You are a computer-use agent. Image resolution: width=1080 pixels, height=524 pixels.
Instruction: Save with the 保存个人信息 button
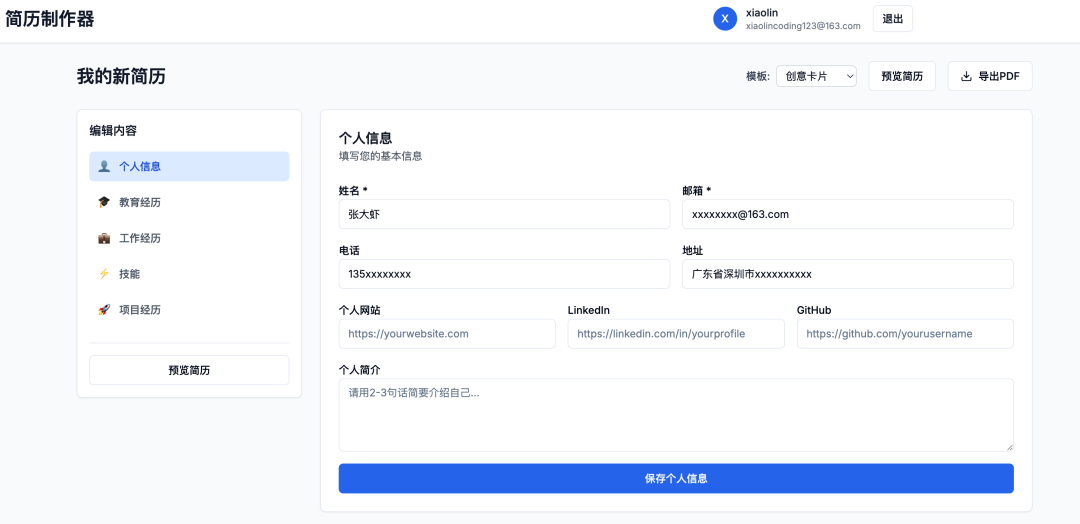click(x=676, y=479)
